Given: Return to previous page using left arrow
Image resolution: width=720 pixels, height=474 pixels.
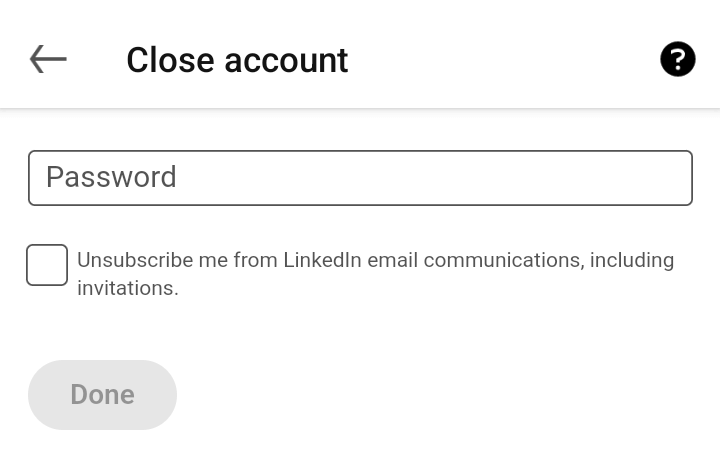Looking at the screenshot, I should pyautogui.click(x=48, y=60).
